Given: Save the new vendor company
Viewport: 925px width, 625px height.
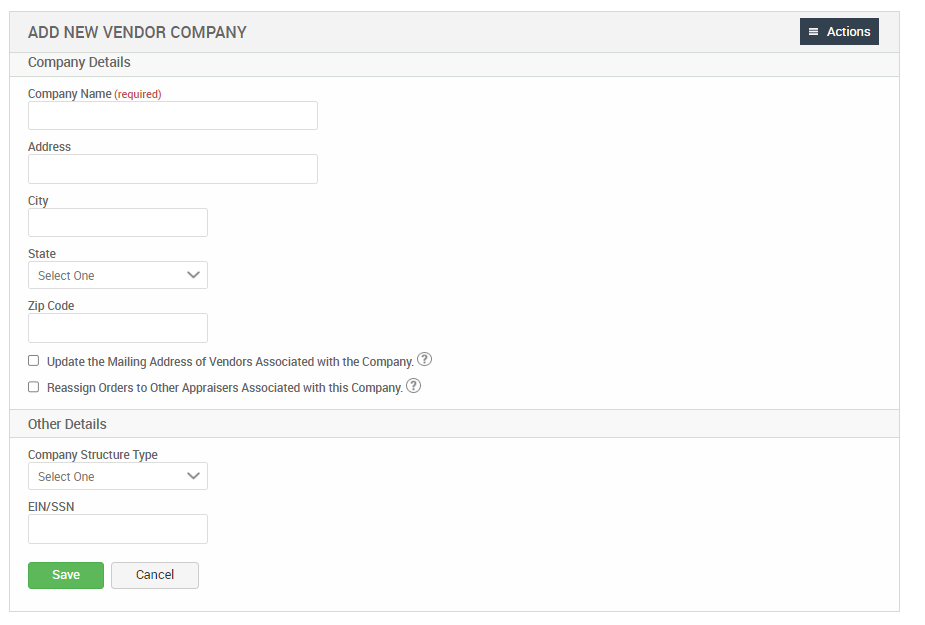Looking at the screenshot, I should [x=65, y=575].
